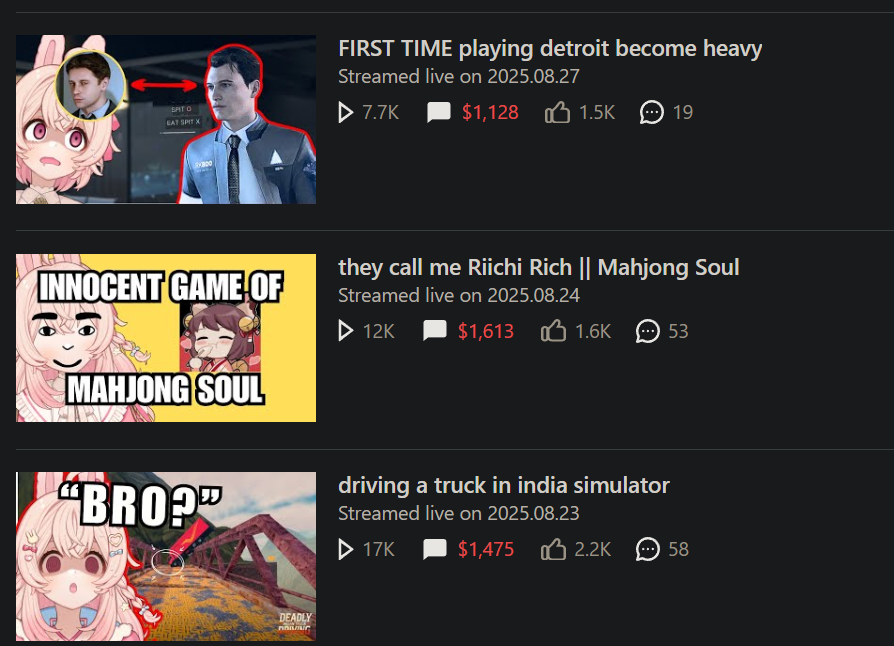Open the Detroit Become Heavy stream thumbnail
Screen dimensions: 894x646
pyautogui.click(x=166, y=119)
